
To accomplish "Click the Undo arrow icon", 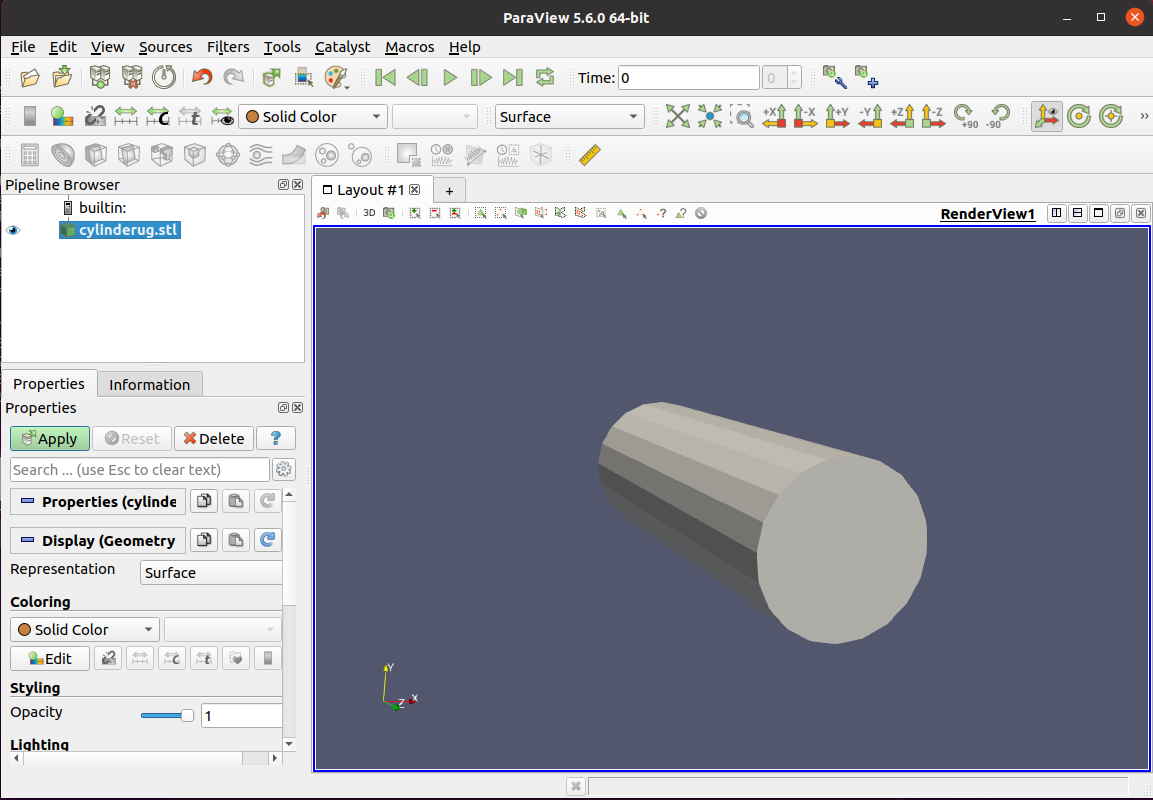I will 201,77.
